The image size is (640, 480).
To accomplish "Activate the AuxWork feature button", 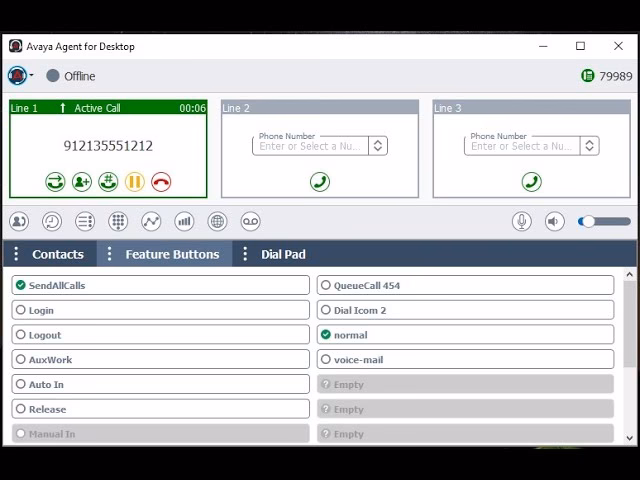I will [x=160, y=360].
